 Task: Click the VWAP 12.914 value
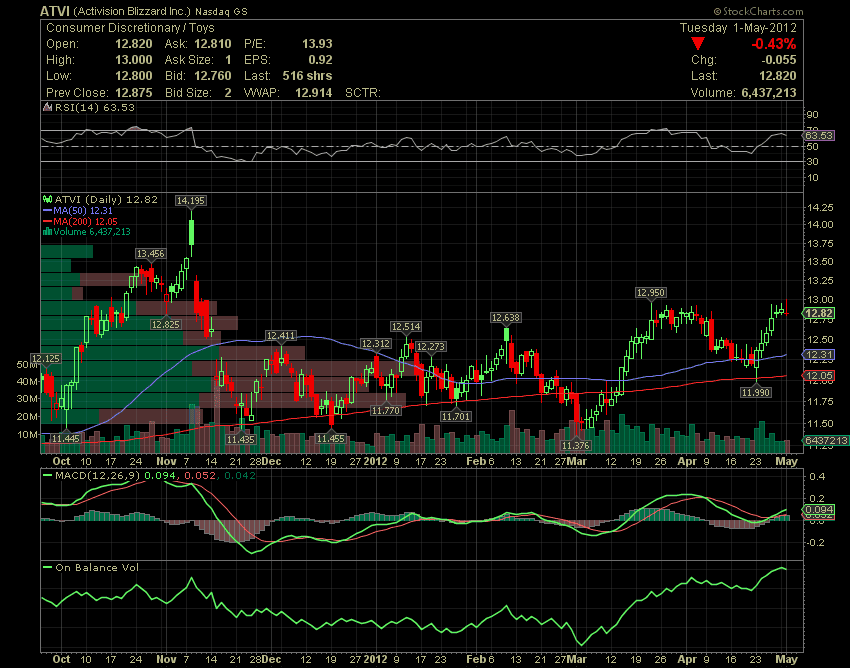coord(313,92)
